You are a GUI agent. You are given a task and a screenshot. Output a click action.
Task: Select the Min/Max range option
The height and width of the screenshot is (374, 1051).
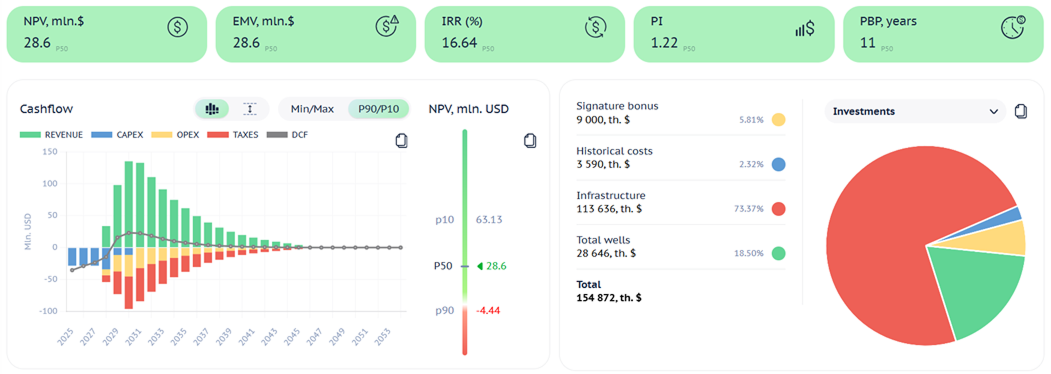click(x=314, y=109)
